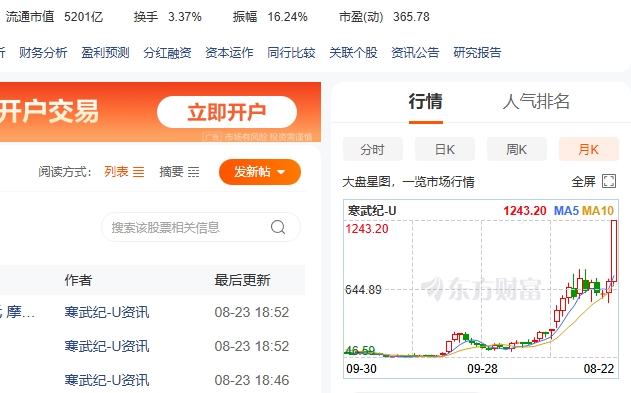Select the list view icon 列表
Screen dimensions: 631x393
tap(138, 172)
